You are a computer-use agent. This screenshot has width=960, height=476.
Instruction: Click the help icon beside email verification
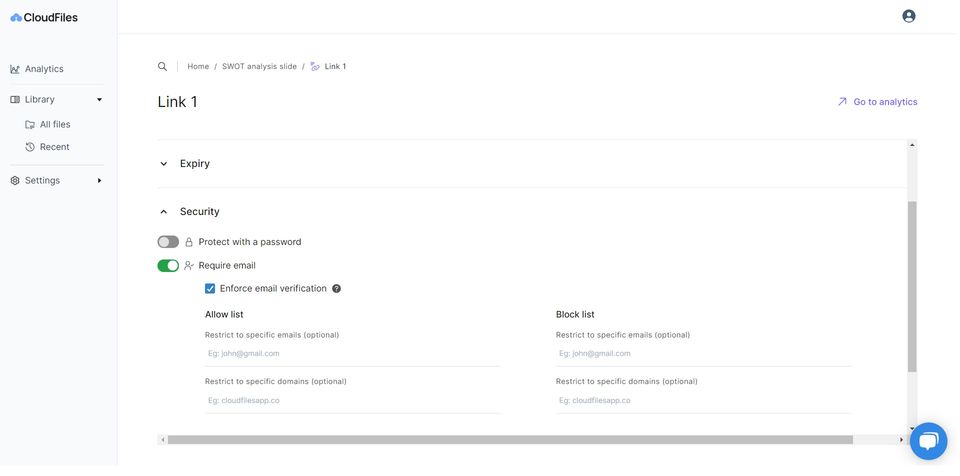tap(336, 289)
